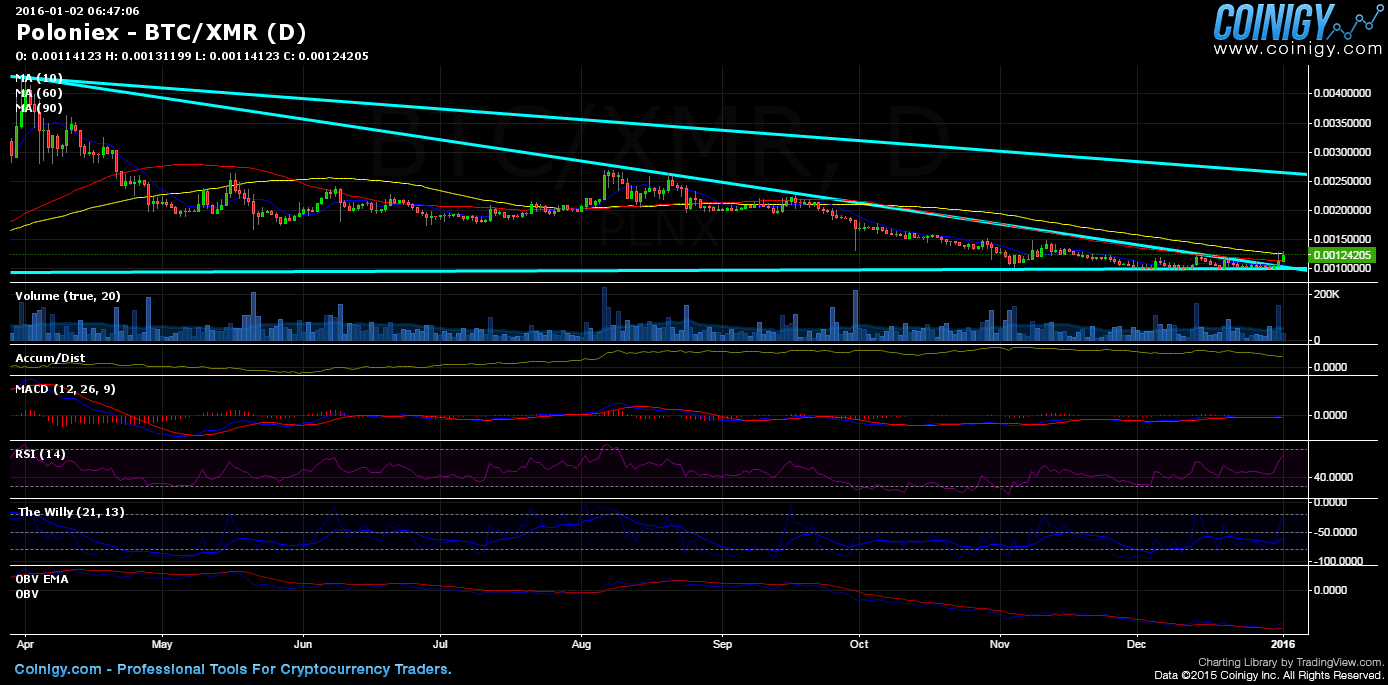Select the Poloniex - BTC/XMR (D) chart title
This screenshot has height=685, width=1388.
point(162,33)
